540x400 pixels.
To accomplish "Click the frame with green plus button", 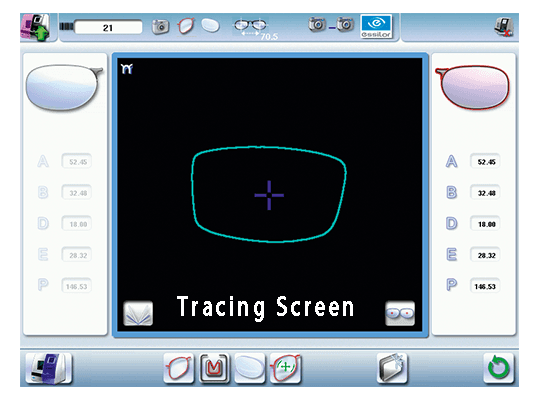I will (285, 368).
